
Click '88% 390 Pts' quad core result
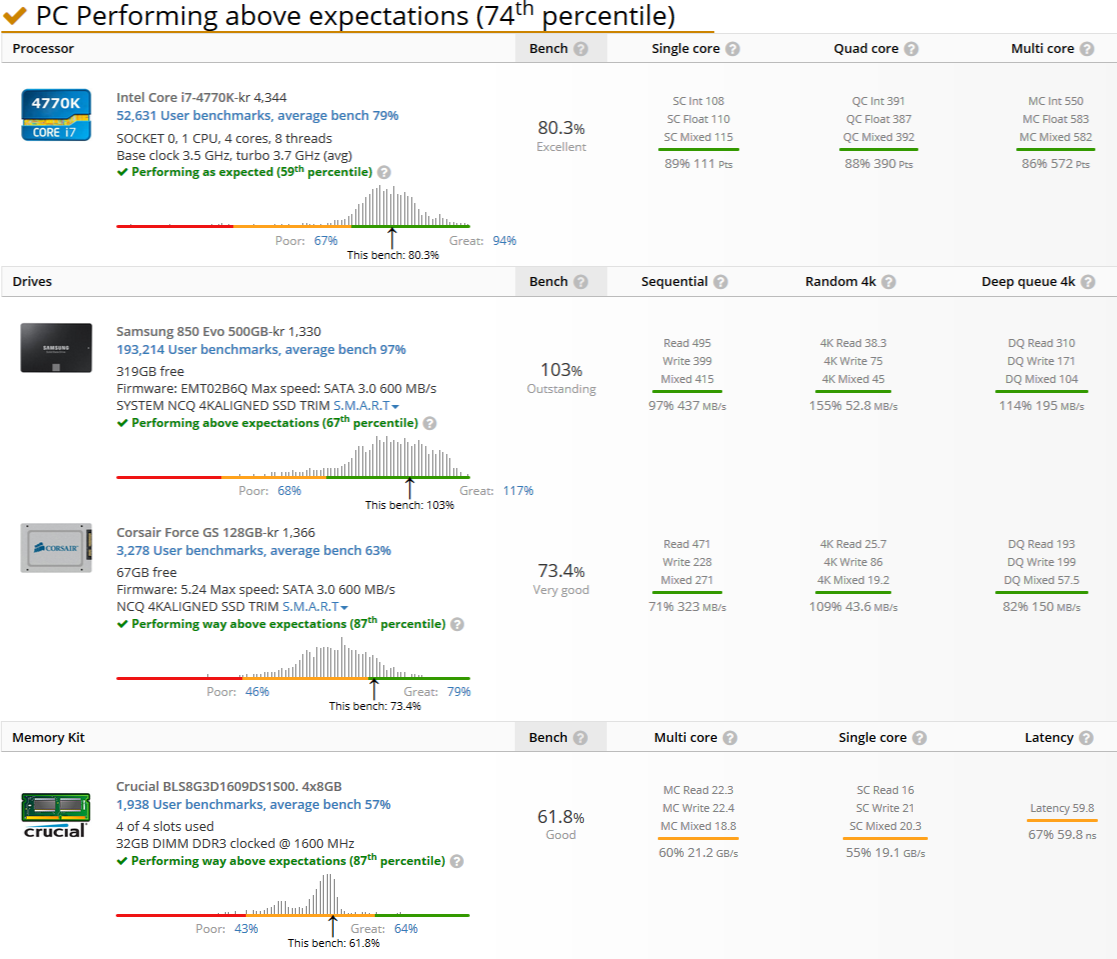click(x=878, y=164)
